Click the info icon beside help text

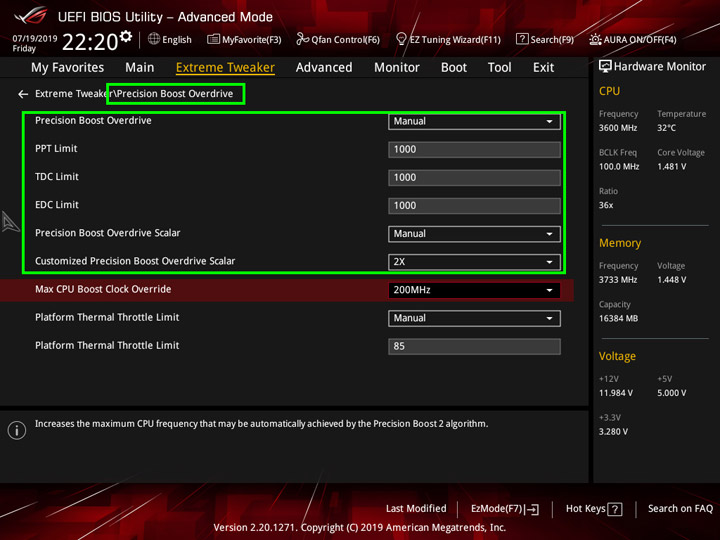pyautogui.click(x=17, y=430)
